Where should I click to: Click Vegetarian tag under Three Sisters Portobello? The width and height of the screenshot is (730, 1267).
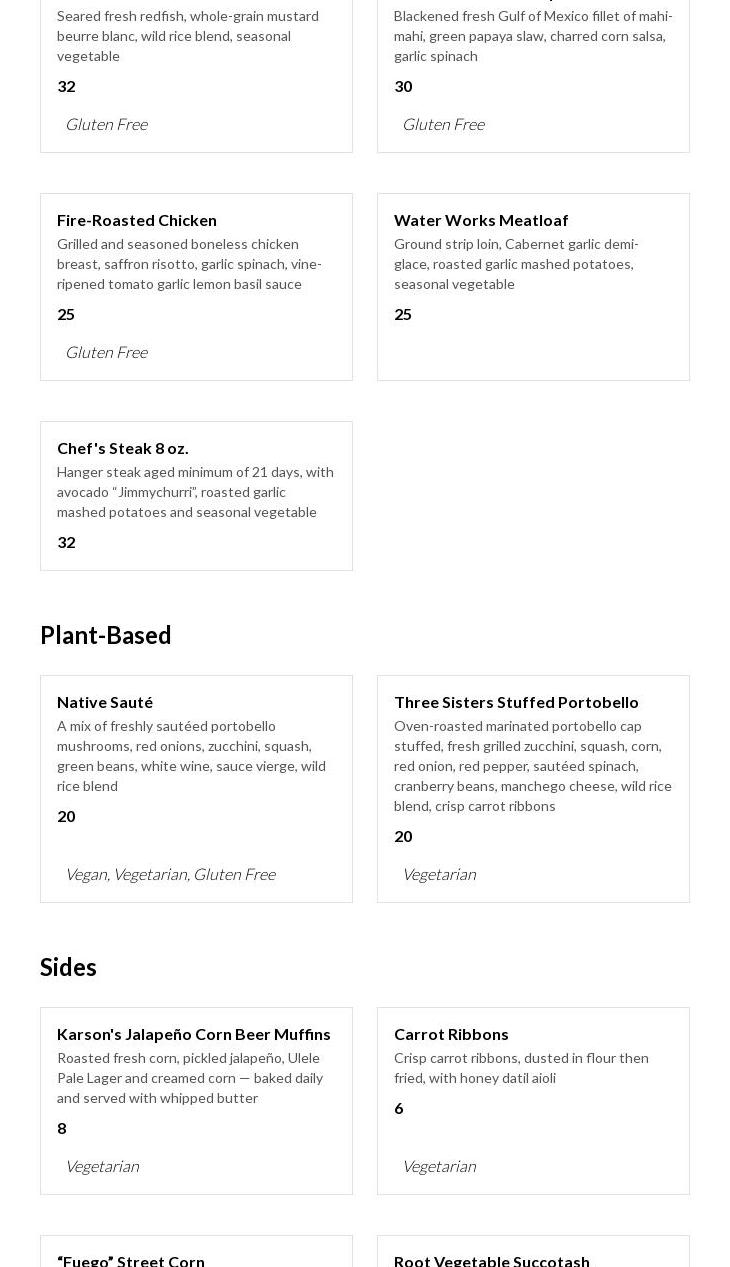coord(439,874)
